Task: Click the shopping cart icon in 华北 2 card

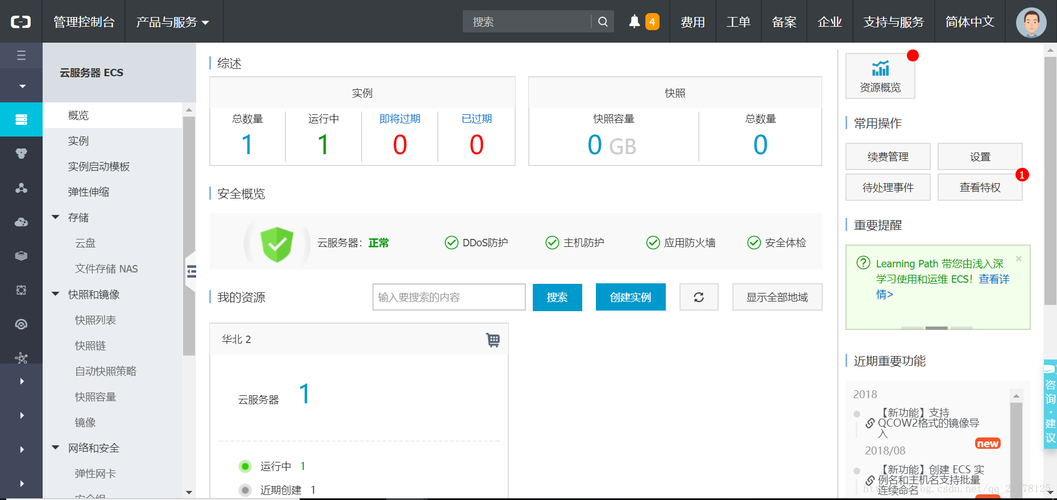Action: click(x=493, y=340)
